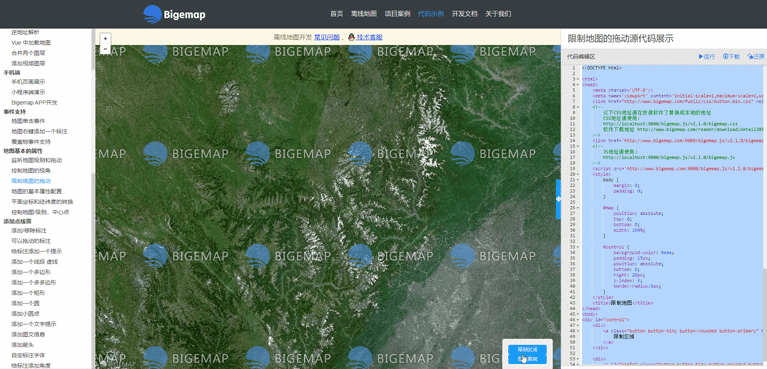Click the 取消限制 button on the map
Image resolution: width=767 pixels, height=369 pixels.
527,360
